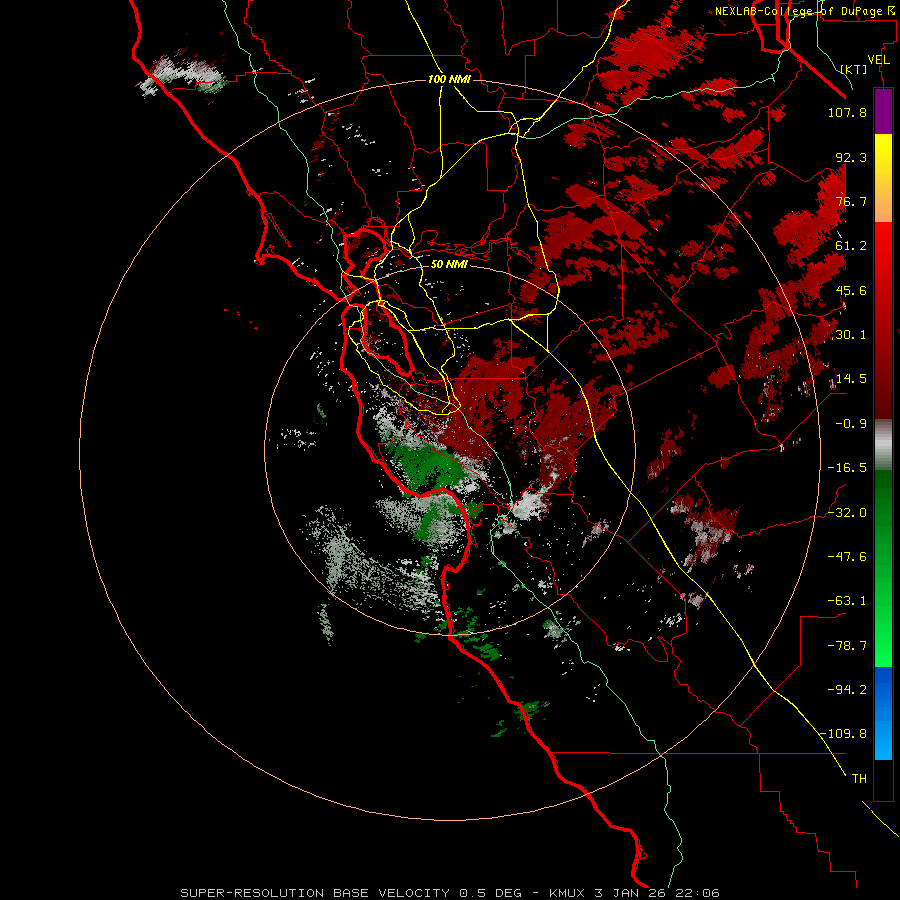Click the -63.1 scale value
This screenshot has height=900, width=900.
coord(847,601)
